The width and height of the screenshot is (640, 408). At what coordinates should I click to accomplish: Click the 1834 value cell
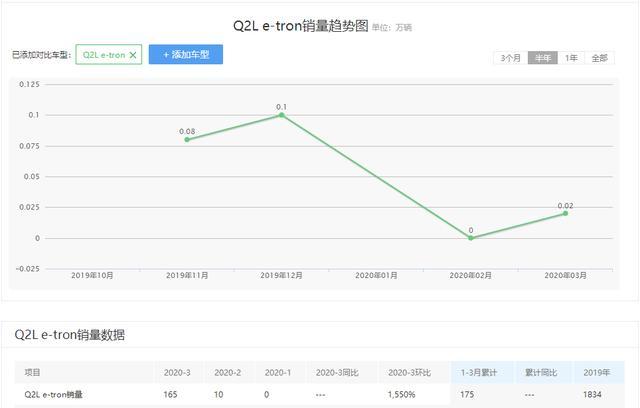tap(592, 395)
